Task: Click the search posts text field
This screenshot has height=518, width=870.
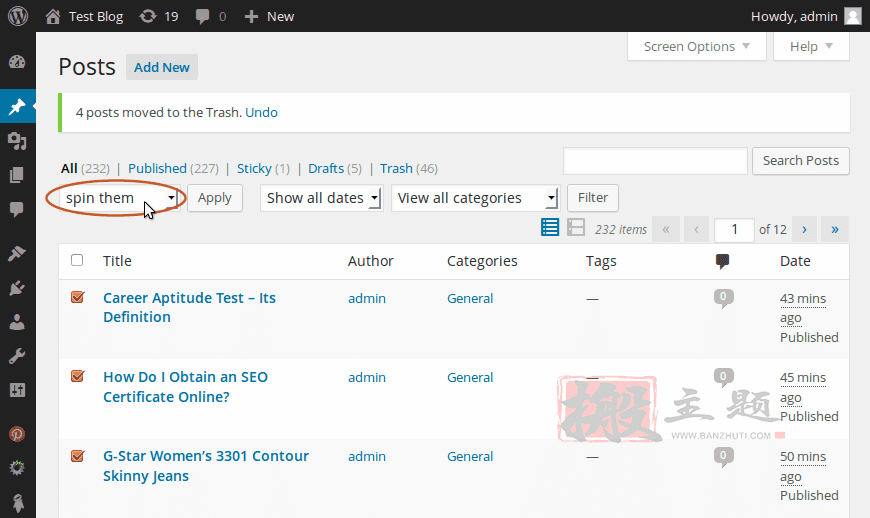Action: pyautogui.click(x=655, y=161)
